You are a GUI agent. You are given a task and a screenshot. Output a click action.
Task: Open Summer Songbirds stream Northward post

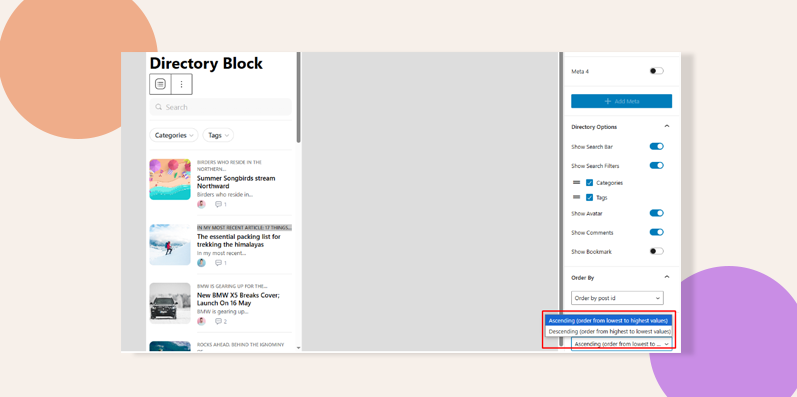236,182
